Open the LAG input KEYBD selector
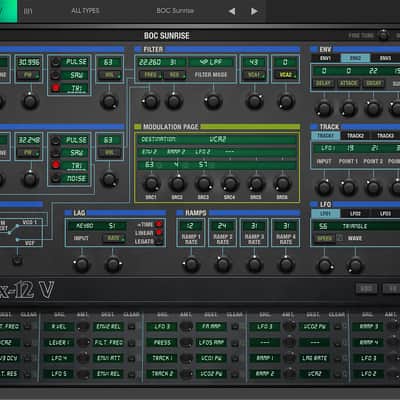This screenshot has height=400, width=400. tap(97, 226)
